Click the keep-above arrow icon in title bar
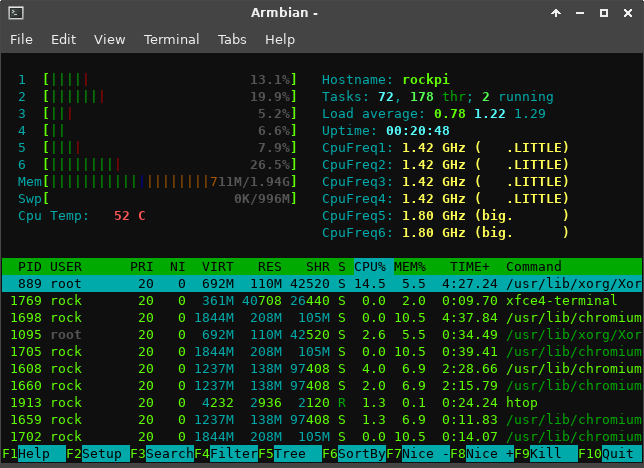 [x=556, y=13]
